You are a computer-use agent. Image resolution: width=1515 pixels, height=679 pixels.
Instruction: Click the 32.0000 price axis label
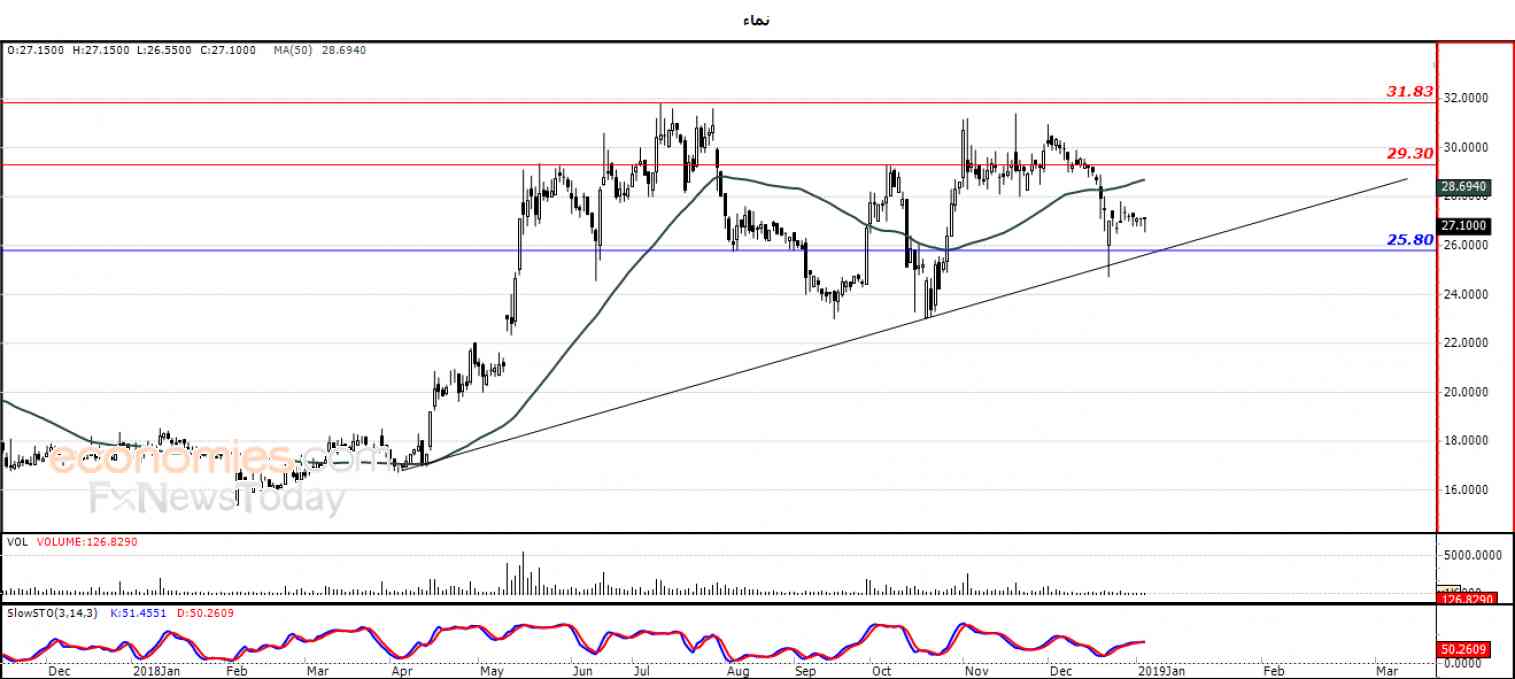click(x=1466, y=98)
